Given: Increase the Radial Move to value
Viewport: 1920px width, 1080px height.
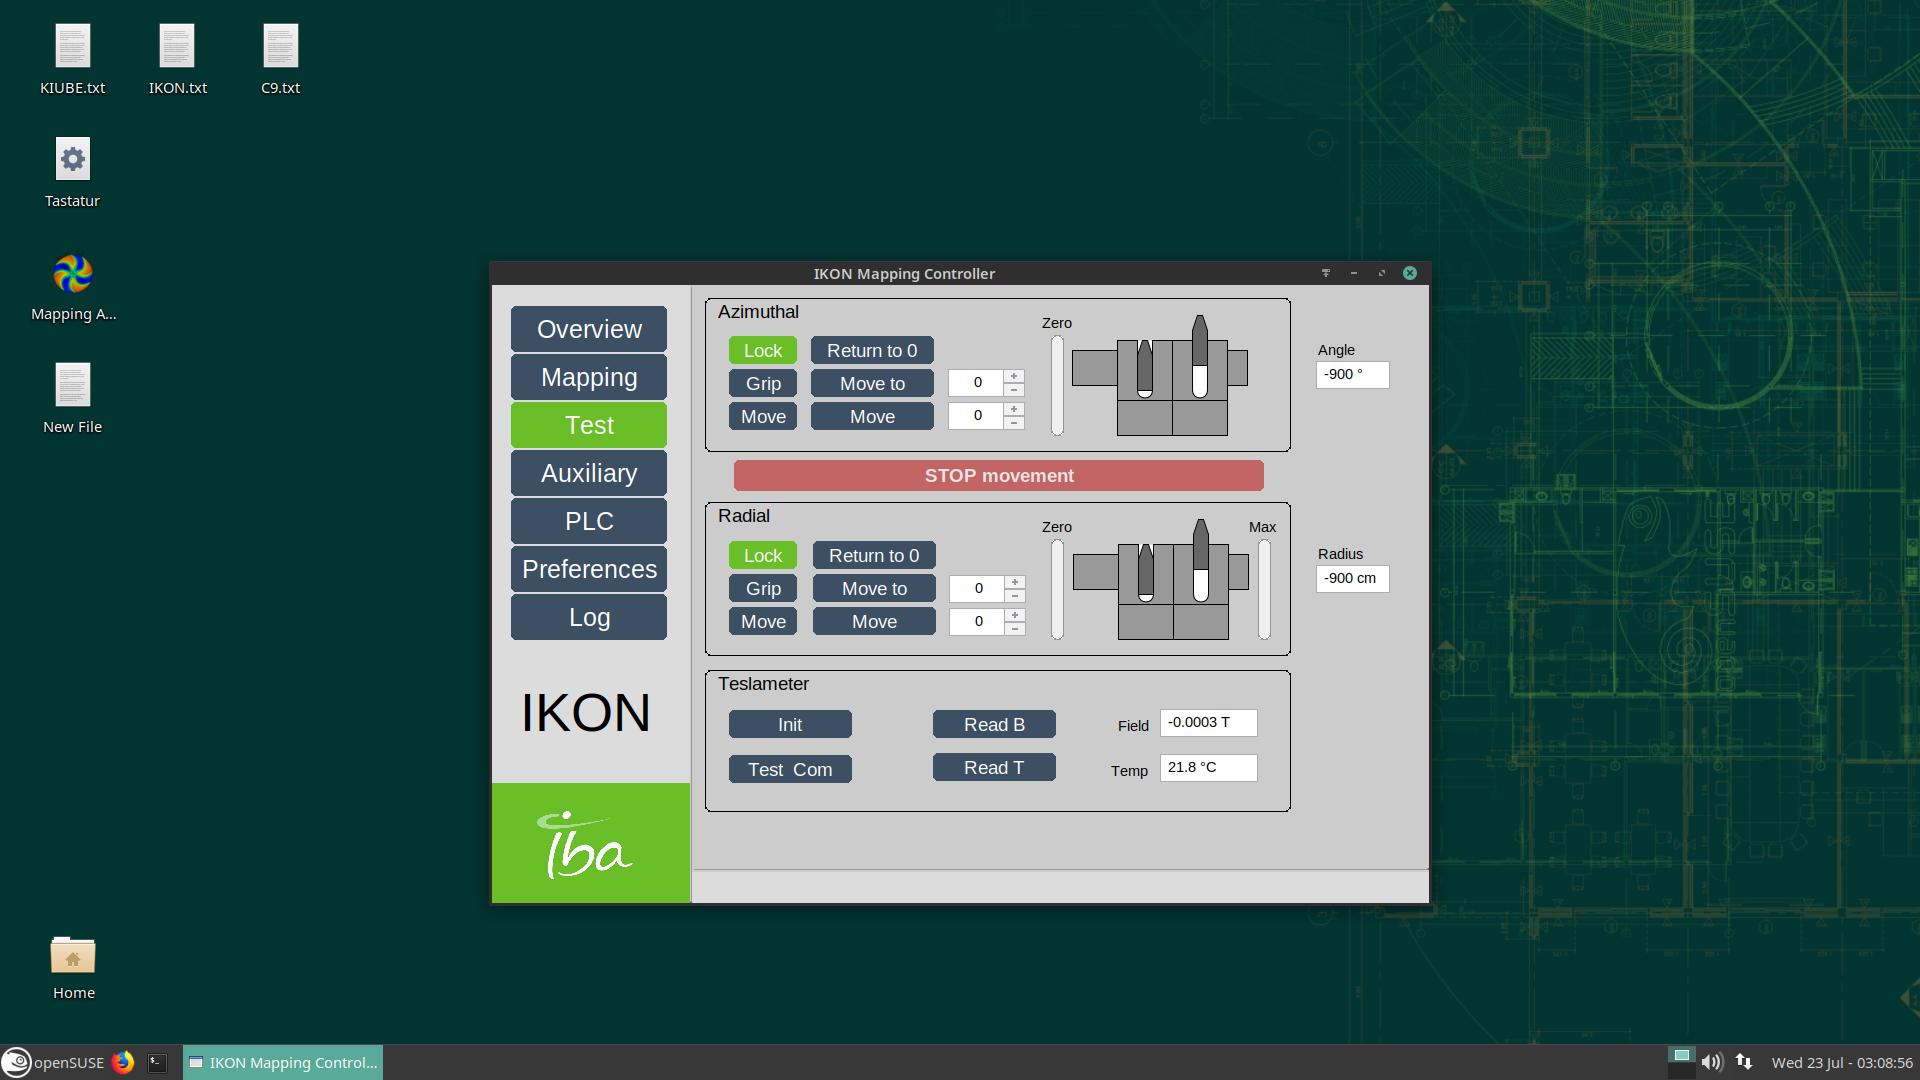Looking at the screenshot, I should [1015, 582].
